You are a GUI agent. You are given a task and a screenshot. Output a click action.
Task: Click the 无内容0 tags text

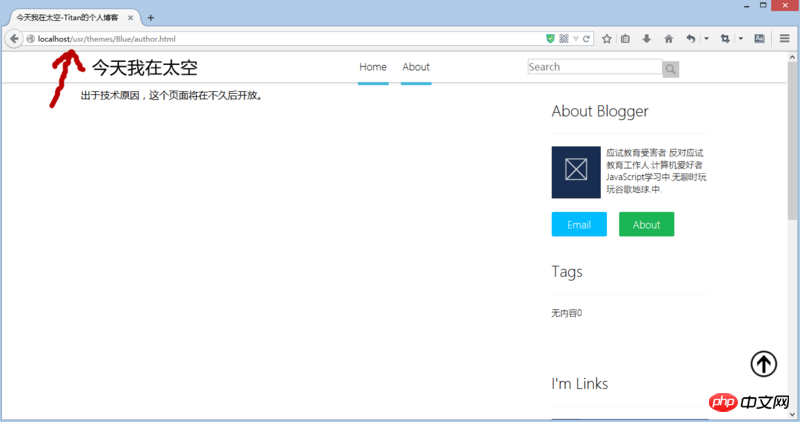(566, 313)
